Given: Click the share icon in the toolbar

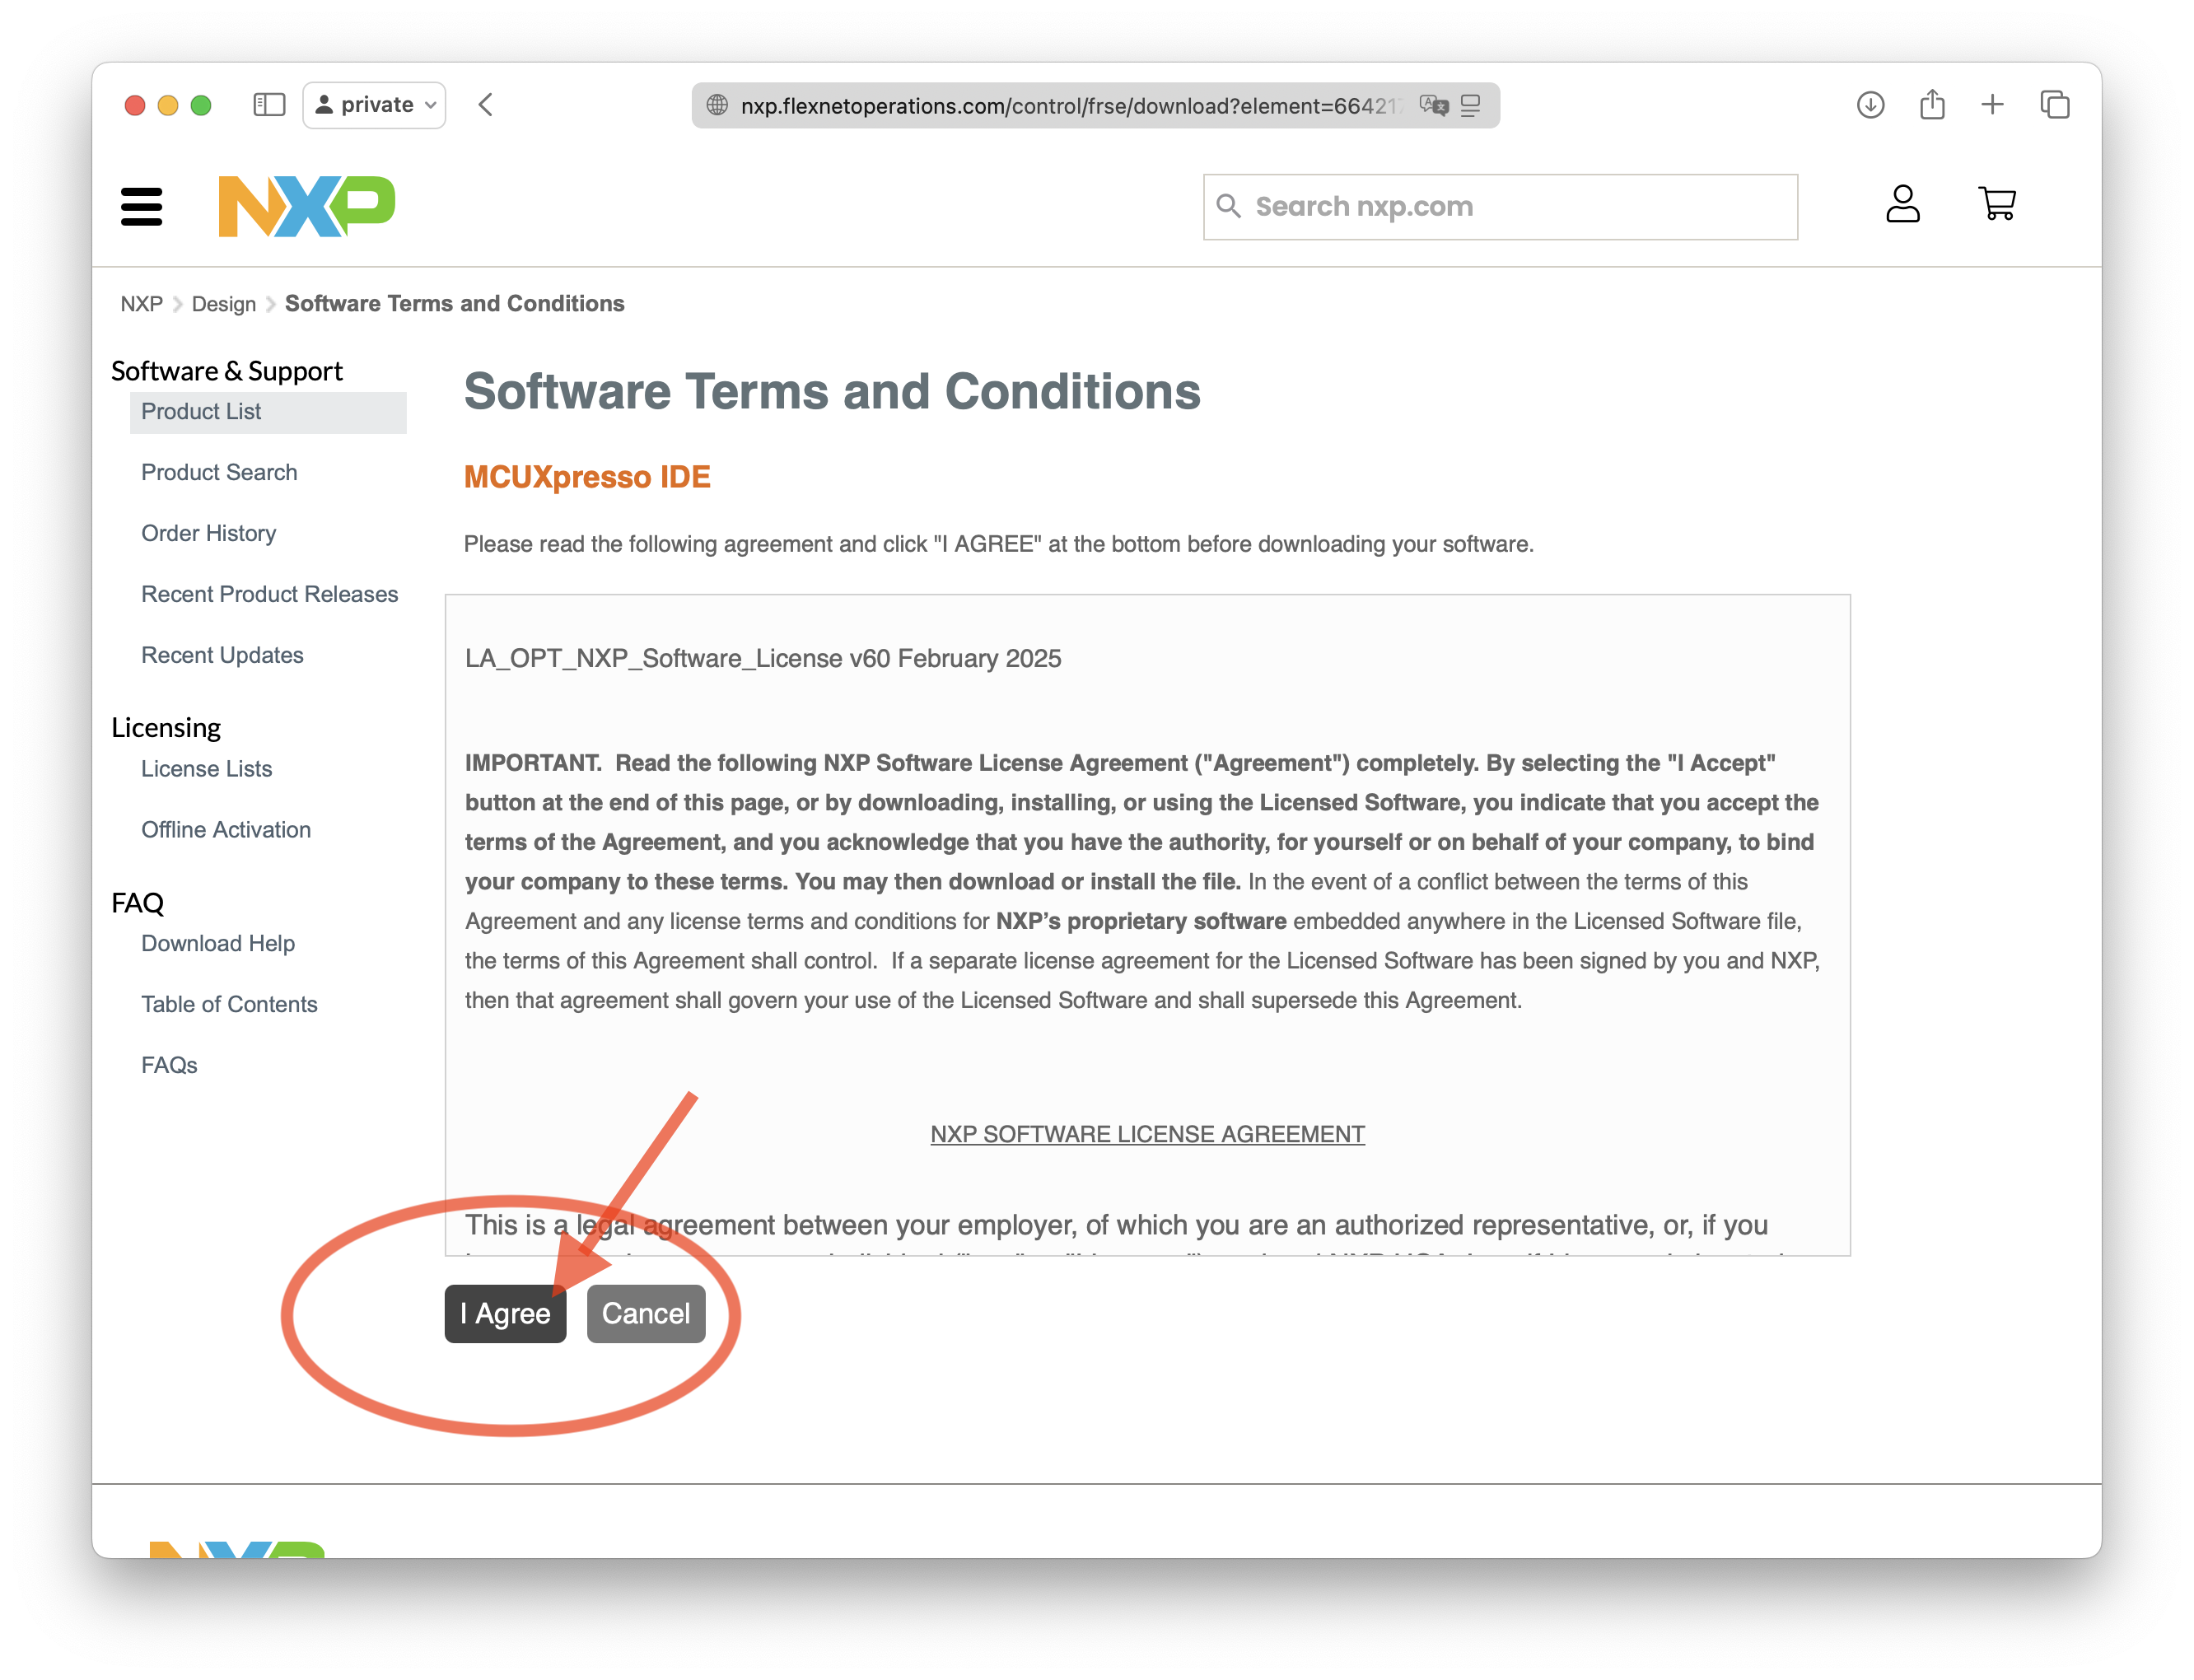Looking at the screenshot, I should [1931, 104].
